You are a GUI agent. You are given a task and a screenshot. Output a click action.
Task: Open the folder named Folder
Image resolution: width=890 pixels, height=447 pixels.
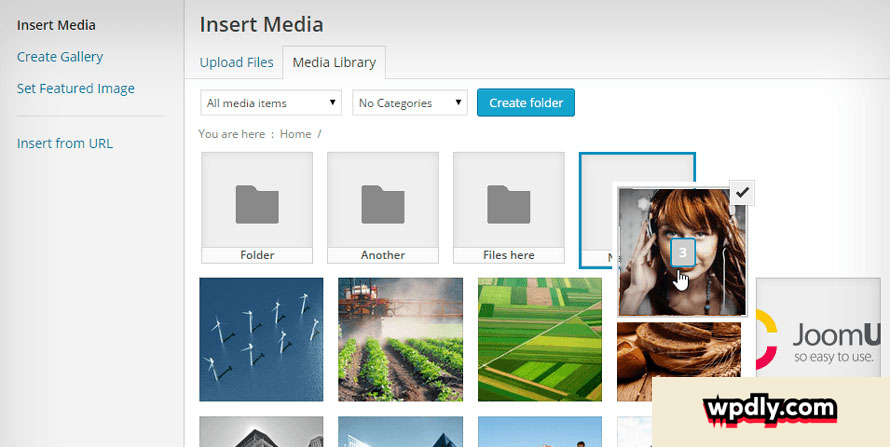pyautogui.click(x=257, y=208)
